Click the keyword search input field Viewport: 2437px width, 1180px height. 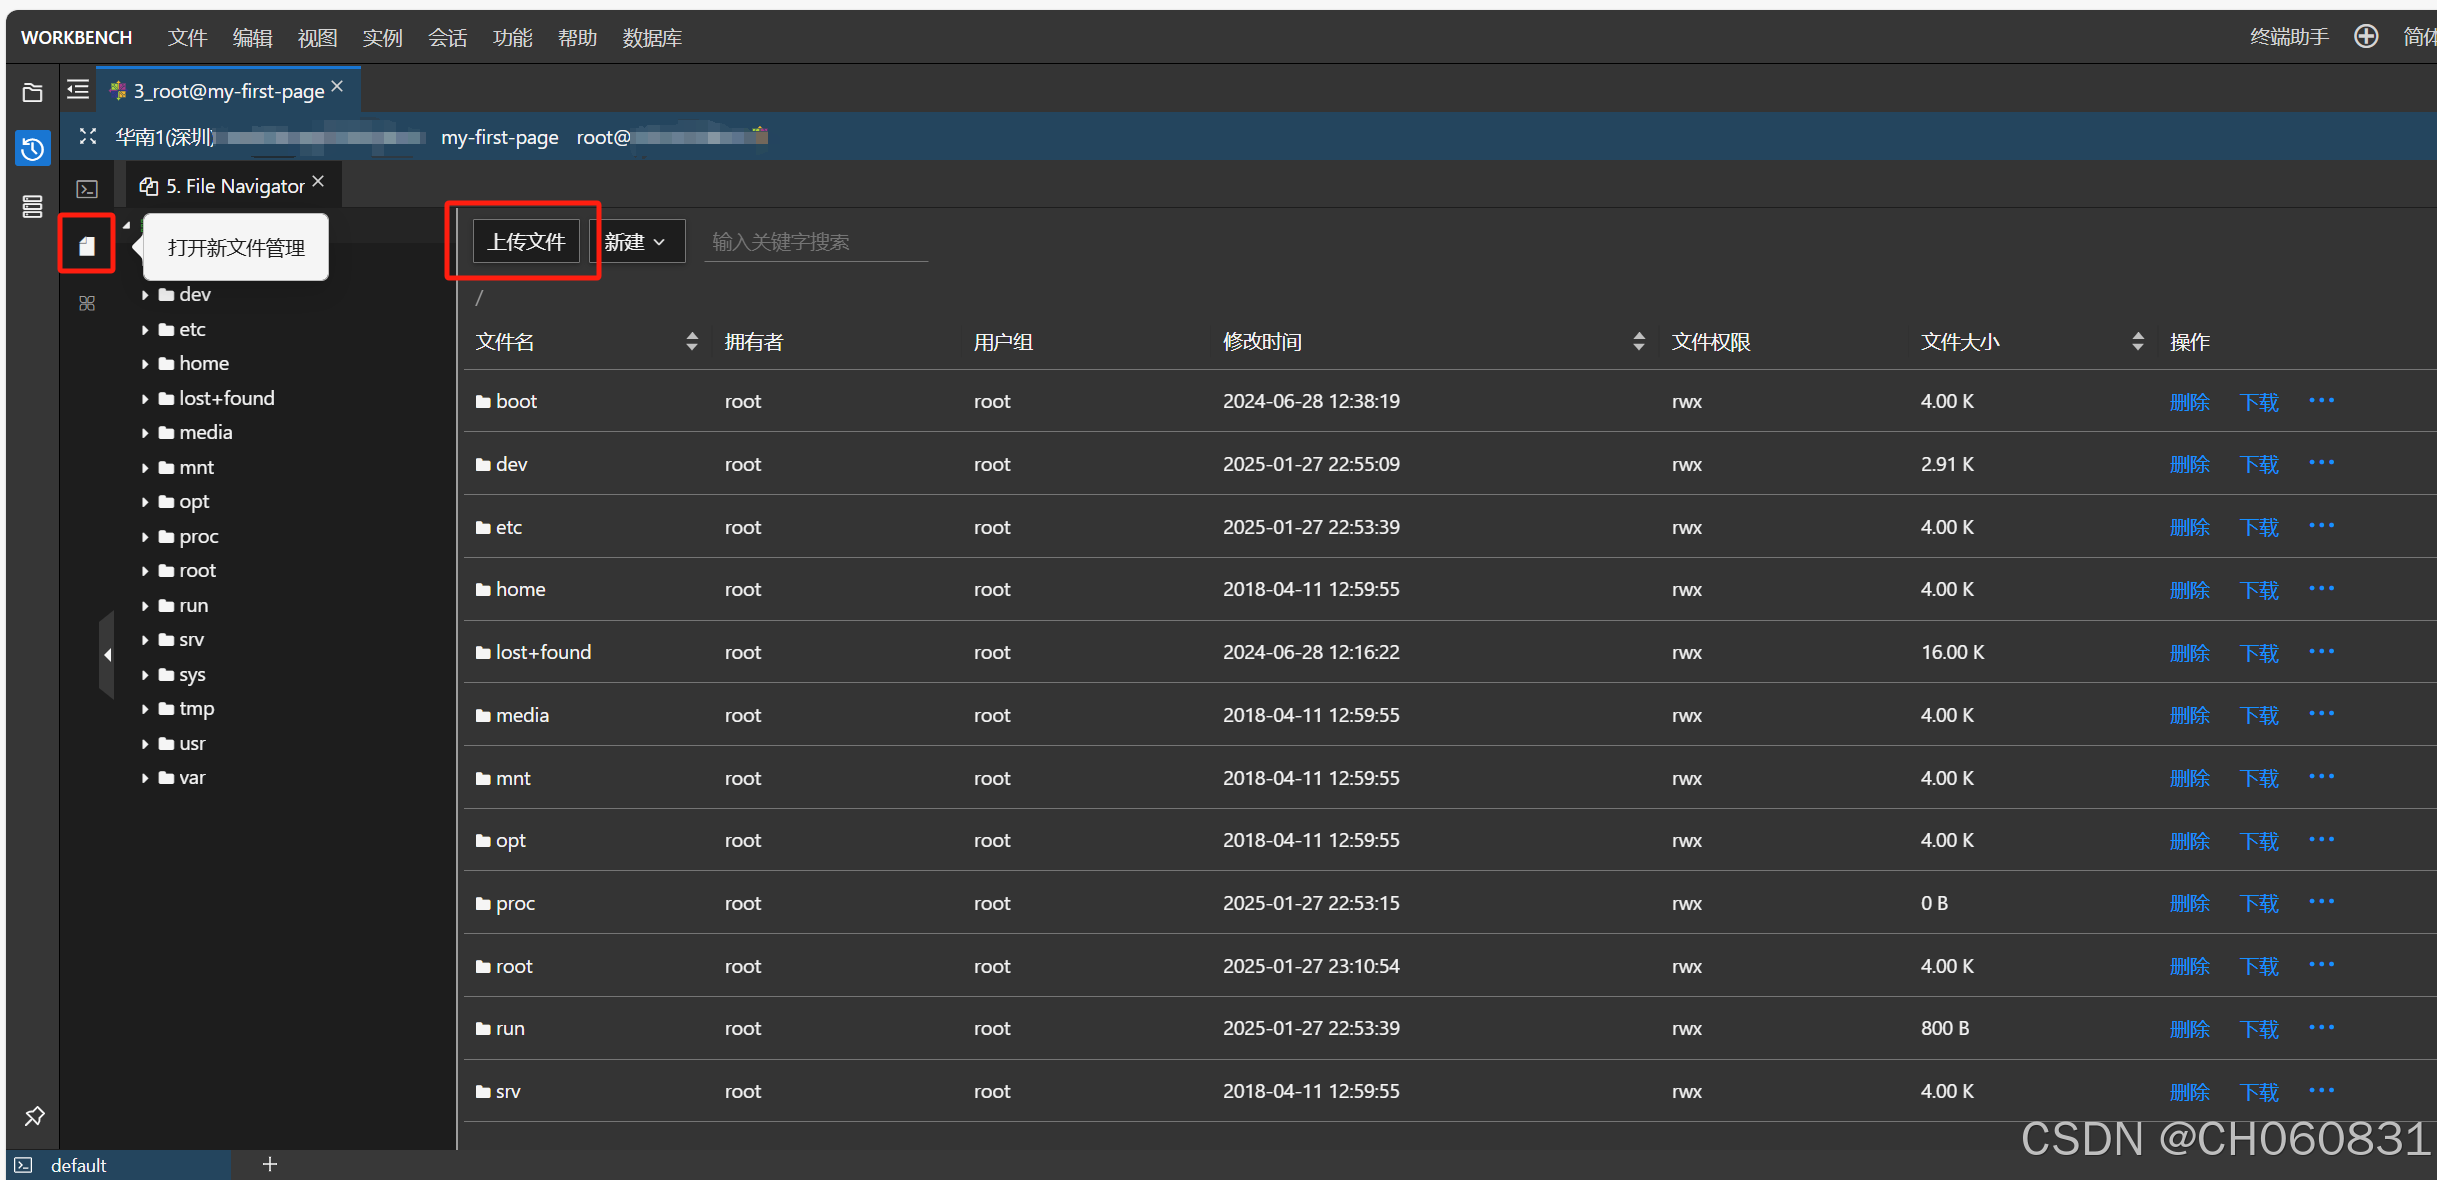point(816,242)
